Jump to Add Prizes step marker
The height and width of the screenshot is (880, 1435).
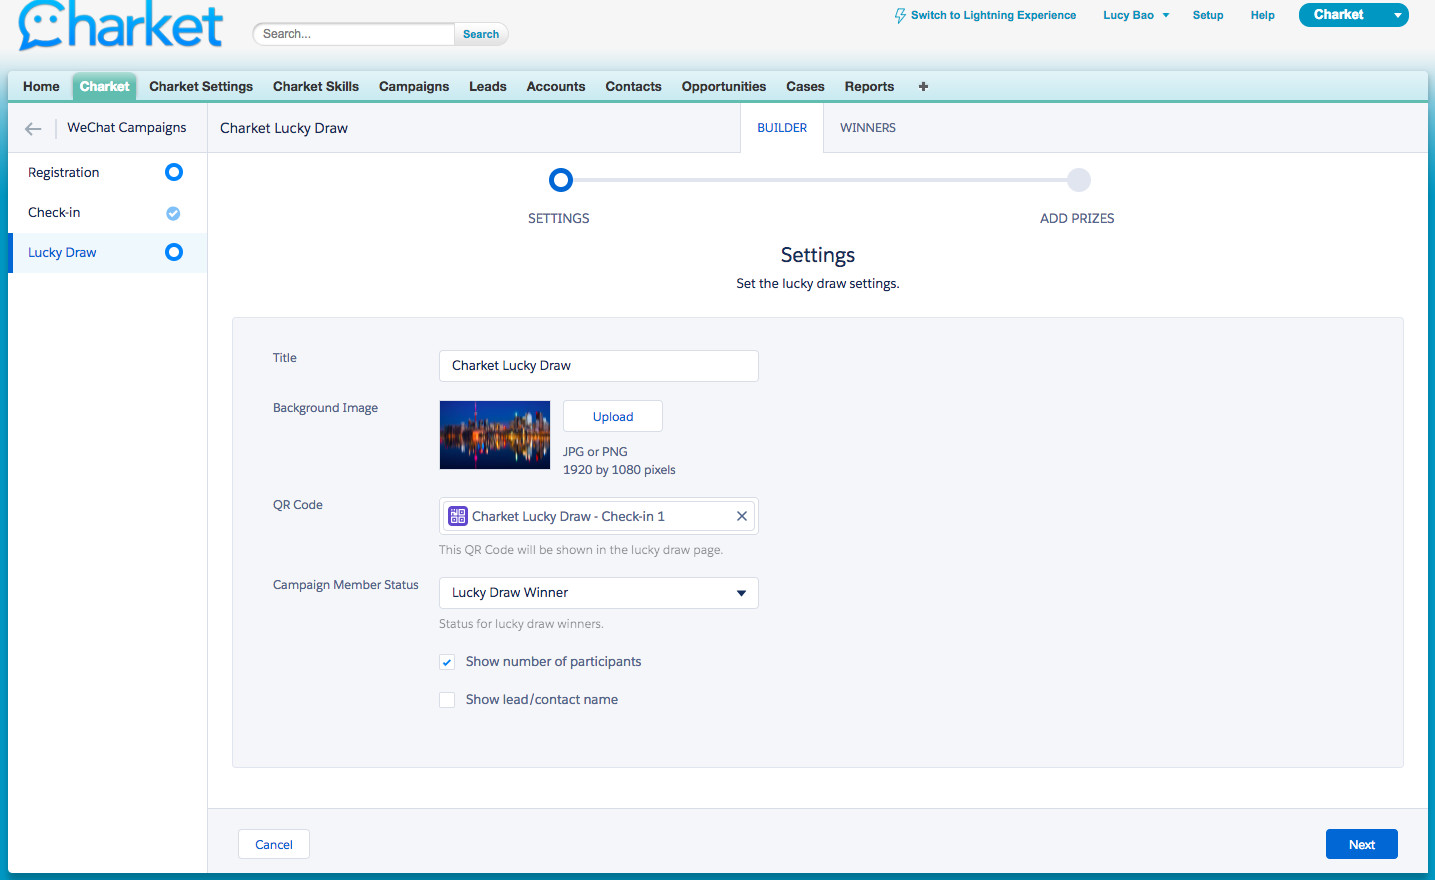coord(1078,180)
